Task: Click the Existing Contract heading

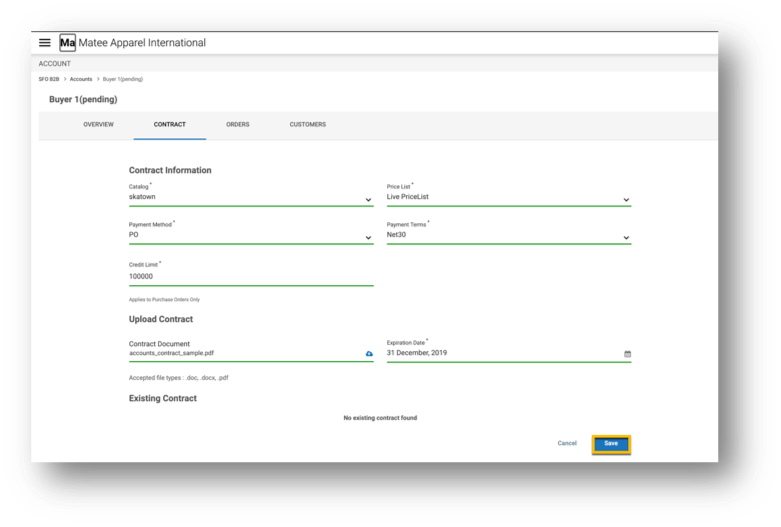Action: tap(162, 398)
